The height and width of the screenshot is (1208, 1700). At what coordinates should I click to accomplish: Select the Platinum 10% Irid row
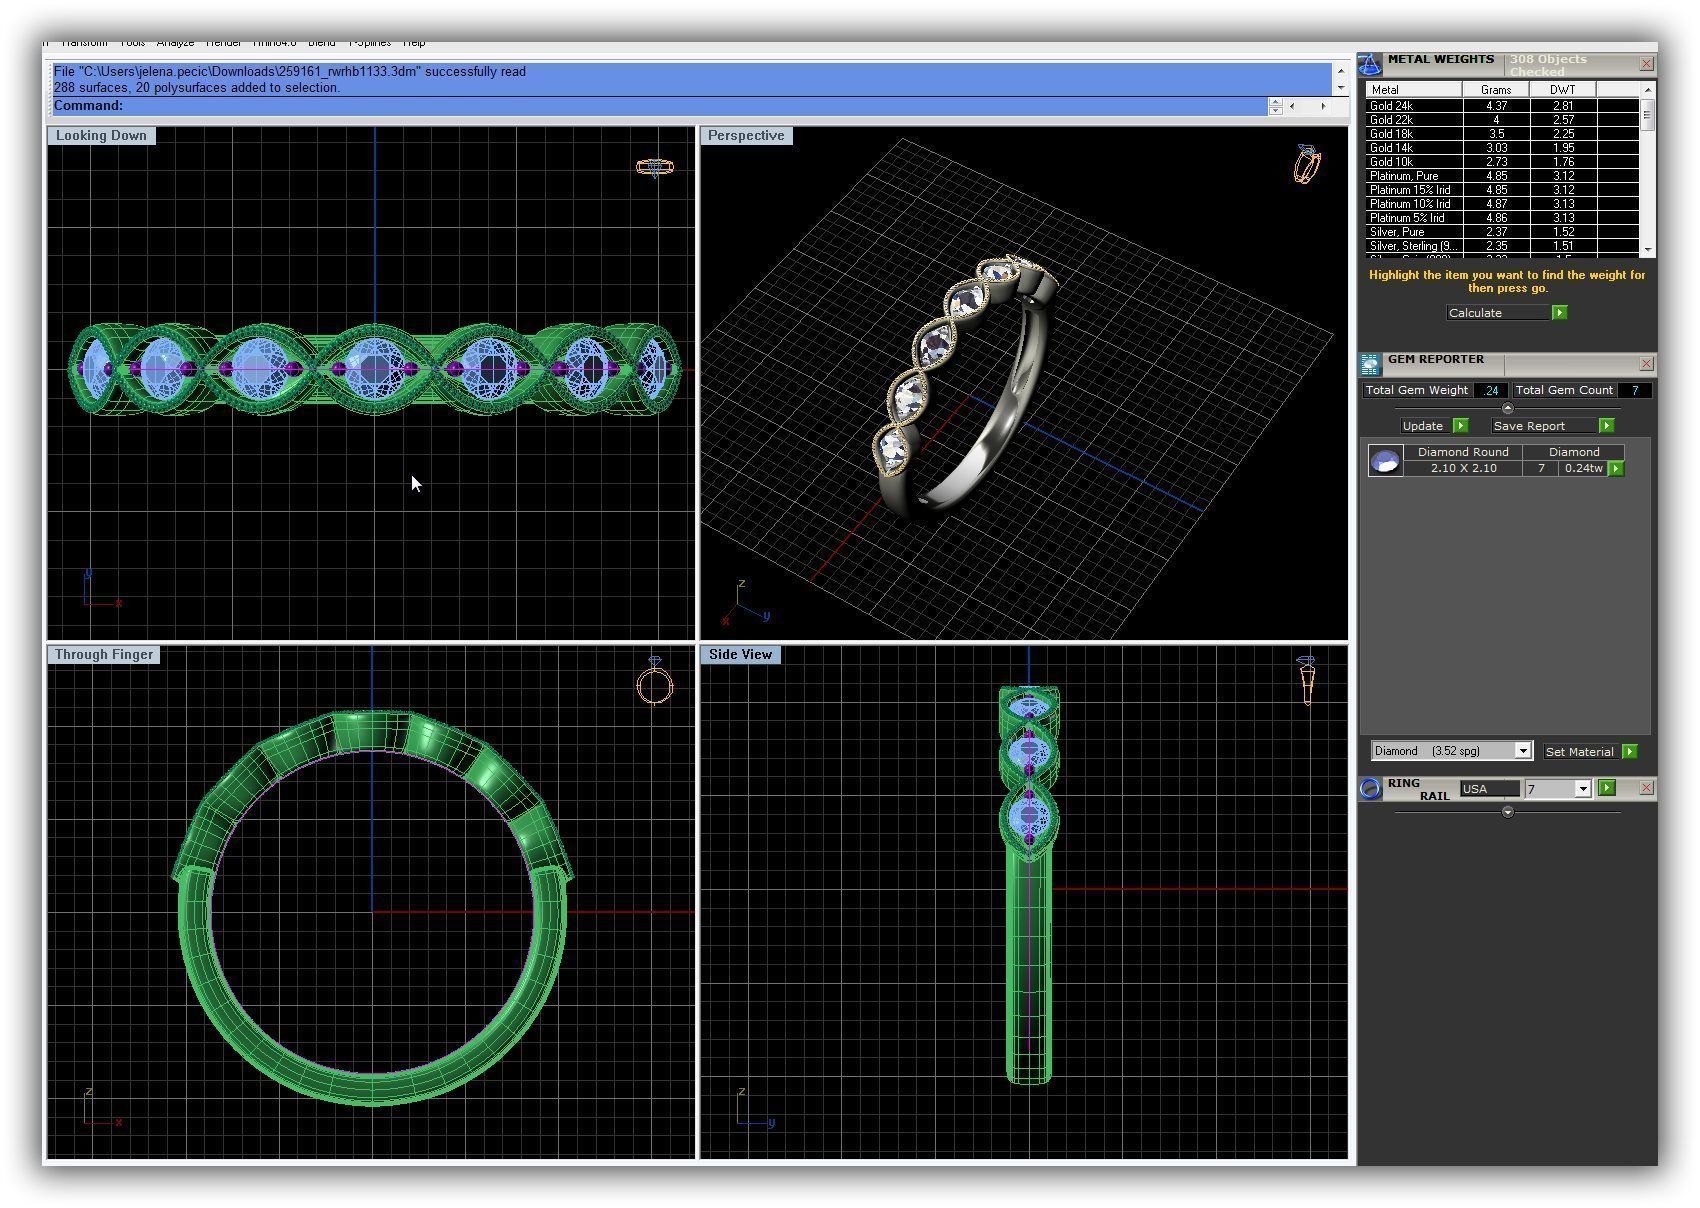point(1503,203)
